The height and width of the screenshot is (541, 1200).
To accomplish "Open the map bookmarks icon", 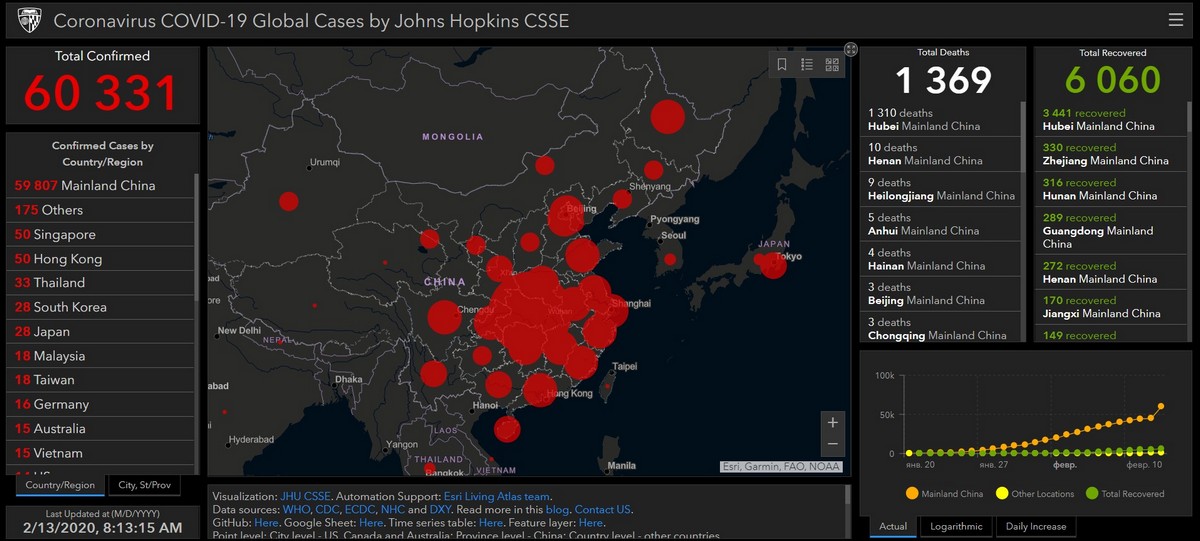I will (782, 65).
